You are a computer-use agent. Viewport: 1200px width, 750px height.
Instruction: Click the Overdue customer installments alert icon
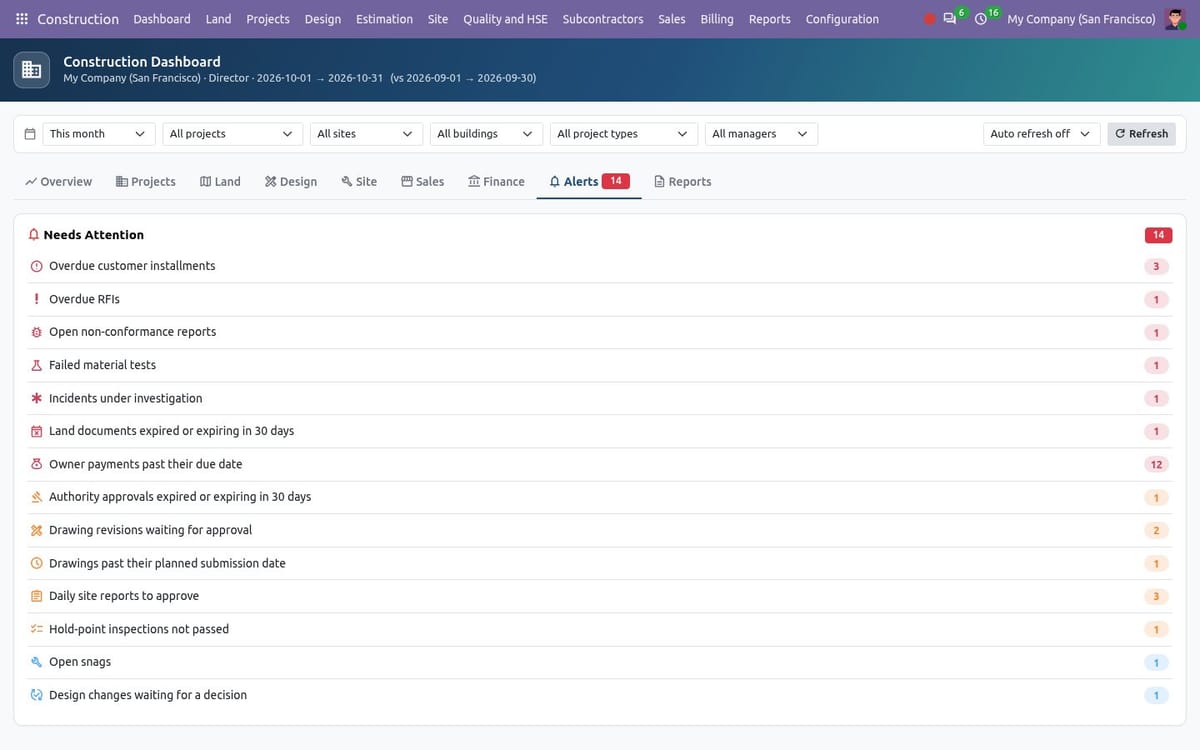pos(37,266)
